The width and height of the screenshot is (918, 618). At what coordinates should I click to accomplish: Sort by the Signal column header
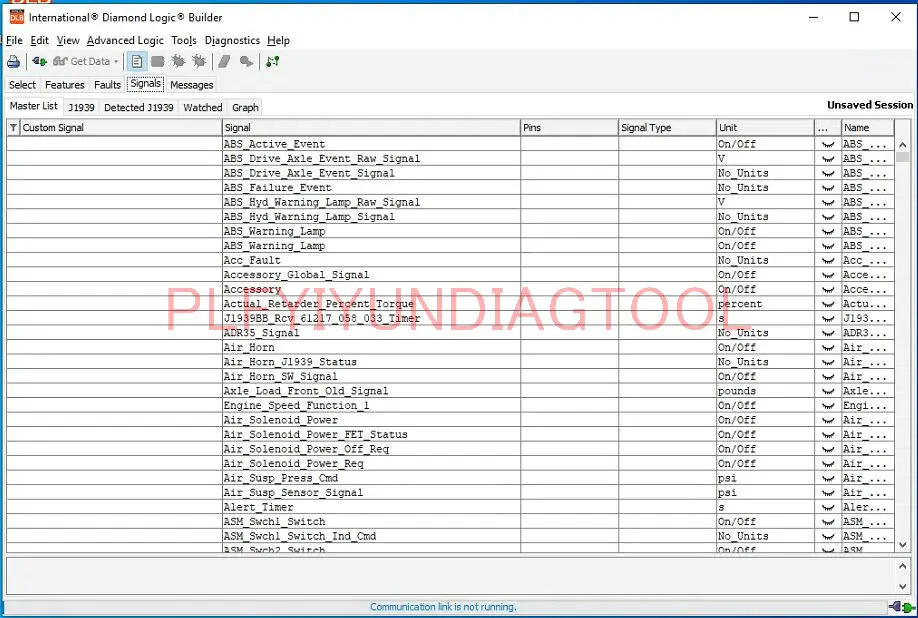pyautogui.click(x=371, y=128)
